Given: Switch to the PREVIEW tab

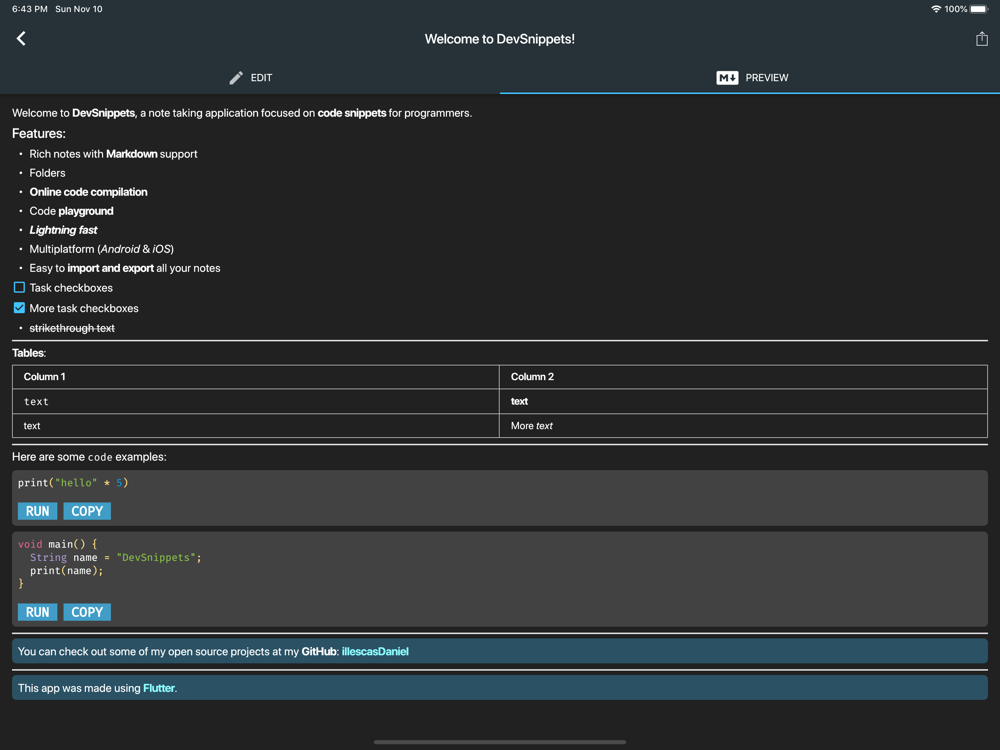Looking at the screenshot, I should tap(750, 78).
